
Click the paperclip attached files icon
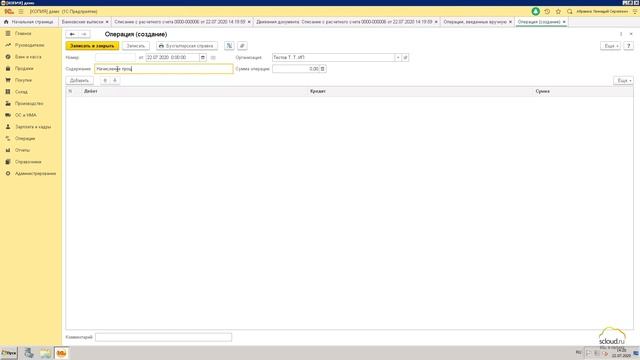point(242,46)
